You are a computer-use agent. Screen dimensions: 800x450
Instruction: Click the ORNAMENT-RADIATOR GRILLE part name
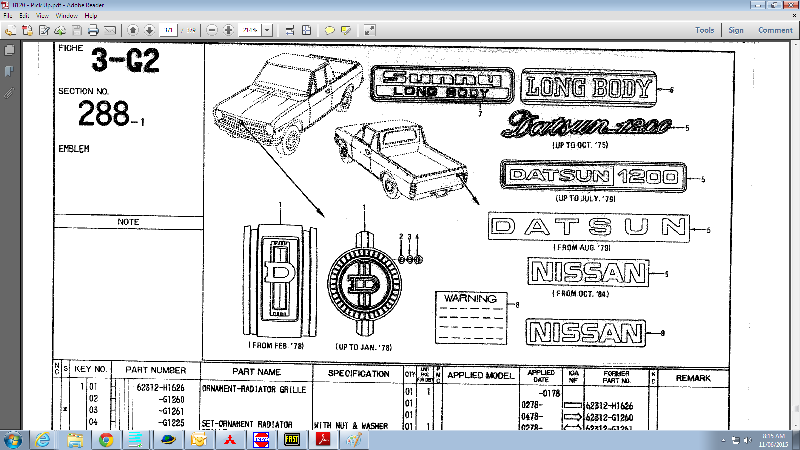(254, 389)
